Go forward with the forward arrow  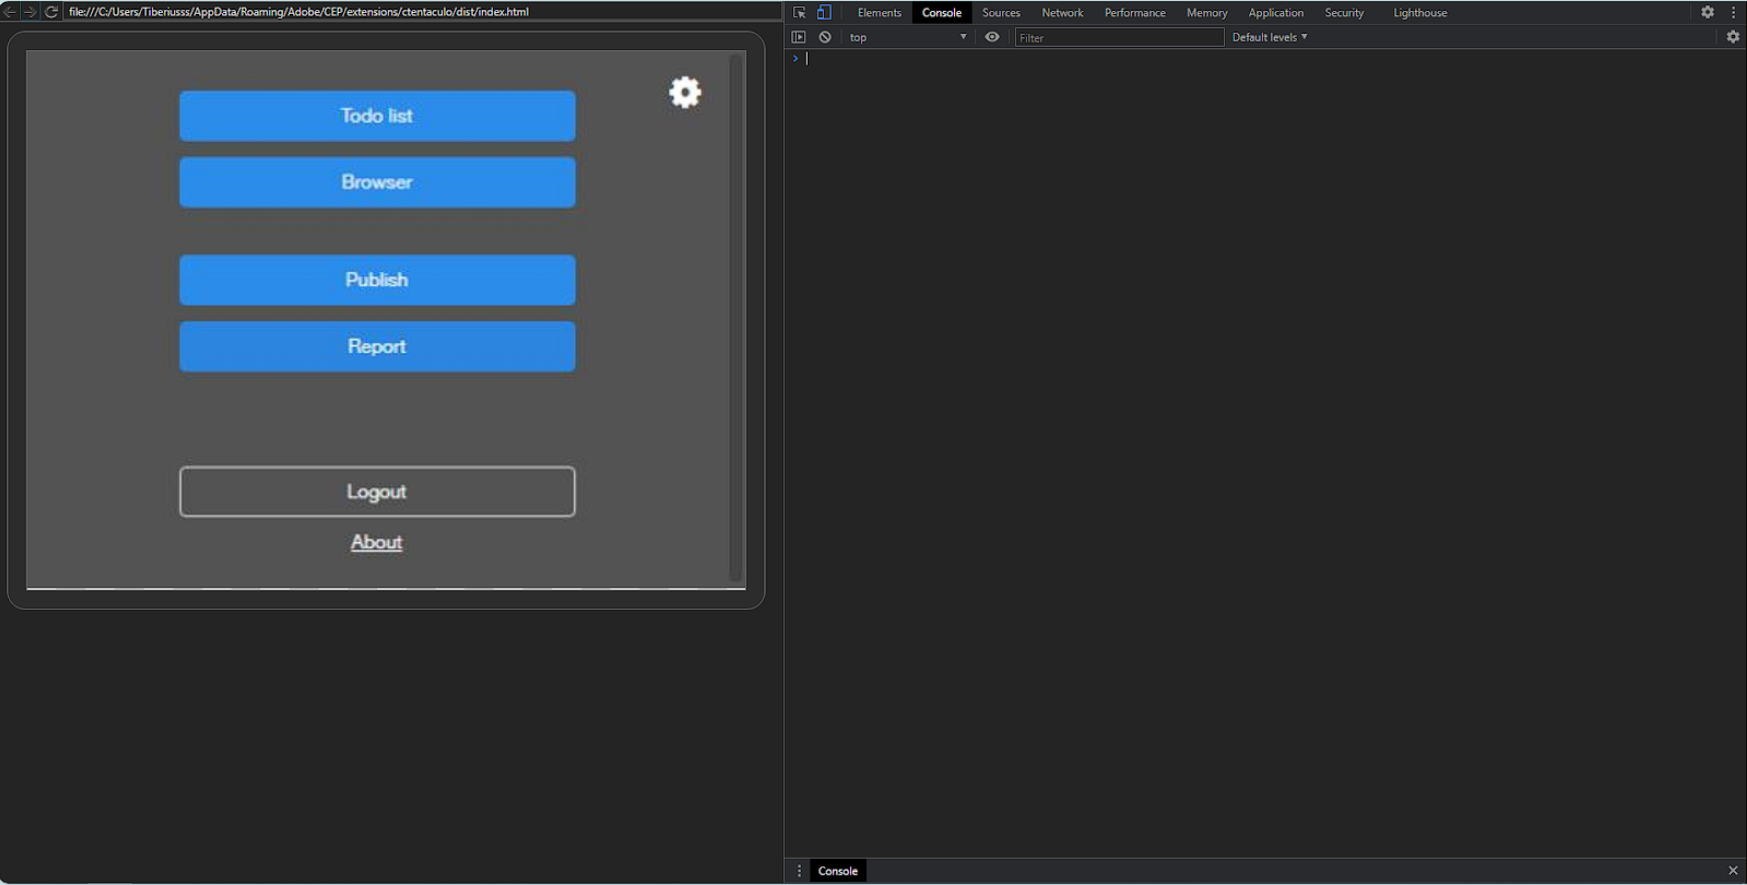coord(29,12)
